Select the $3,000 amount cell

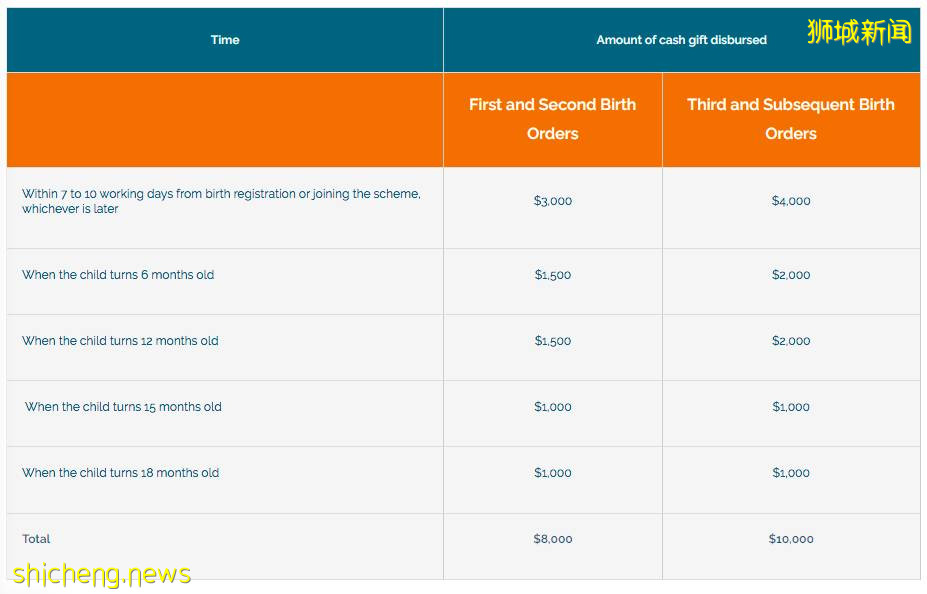(553, 201)
